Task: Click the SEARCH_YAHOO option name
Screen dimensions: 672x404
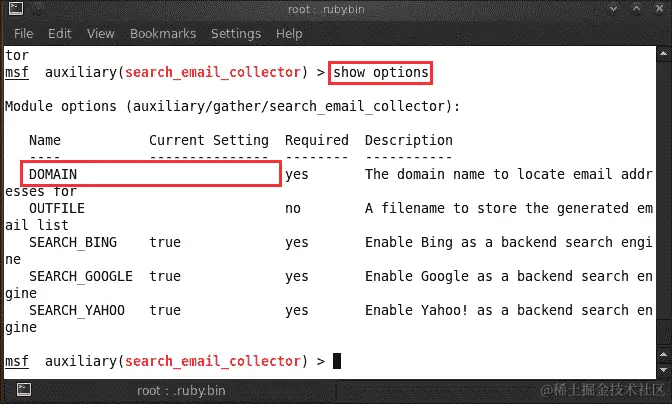Action: [77, 310]
